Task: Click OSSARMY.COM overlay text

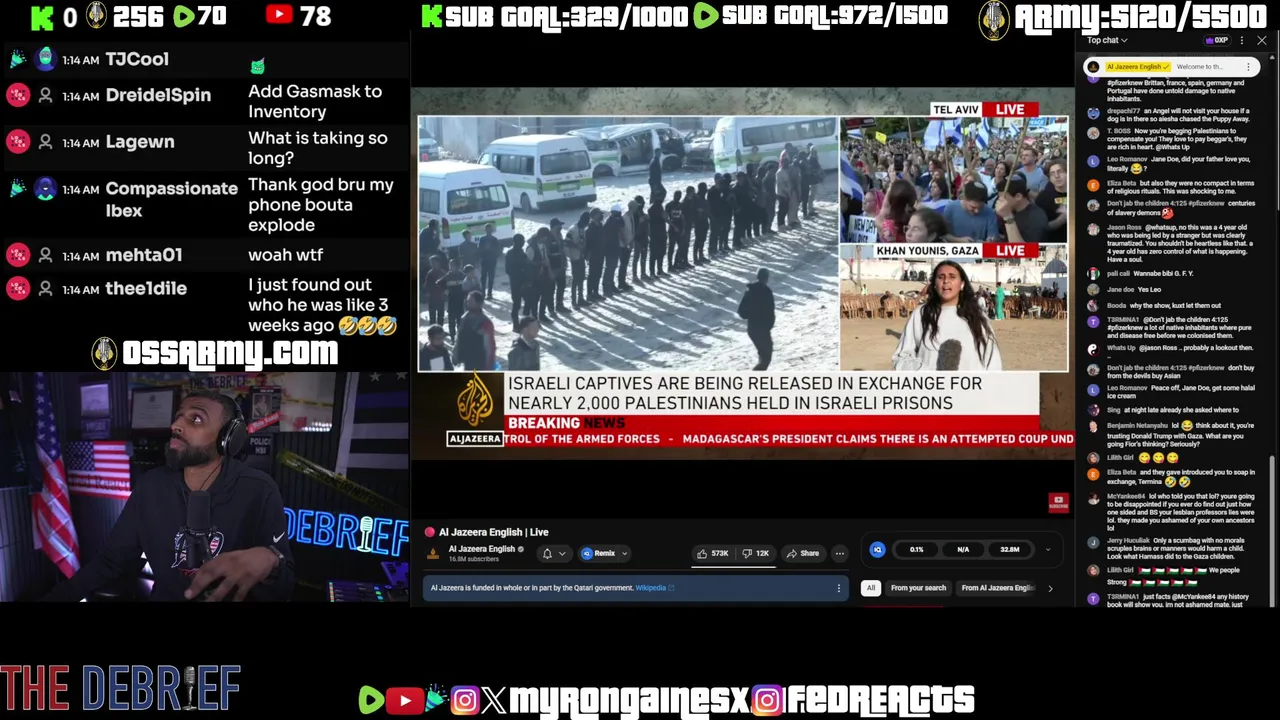Action: pyautogui.click(x=230, y=353)
